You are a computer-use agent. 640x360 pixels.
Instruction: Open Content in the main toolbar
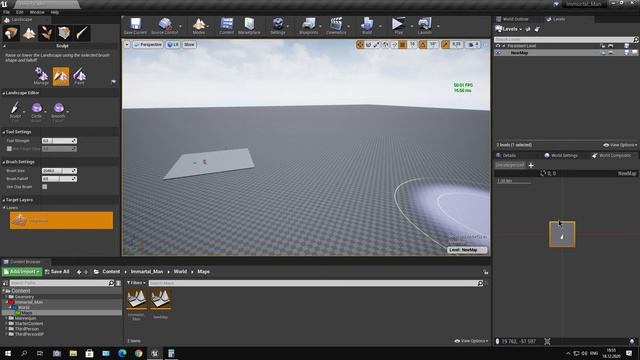(x=227, y=26)
